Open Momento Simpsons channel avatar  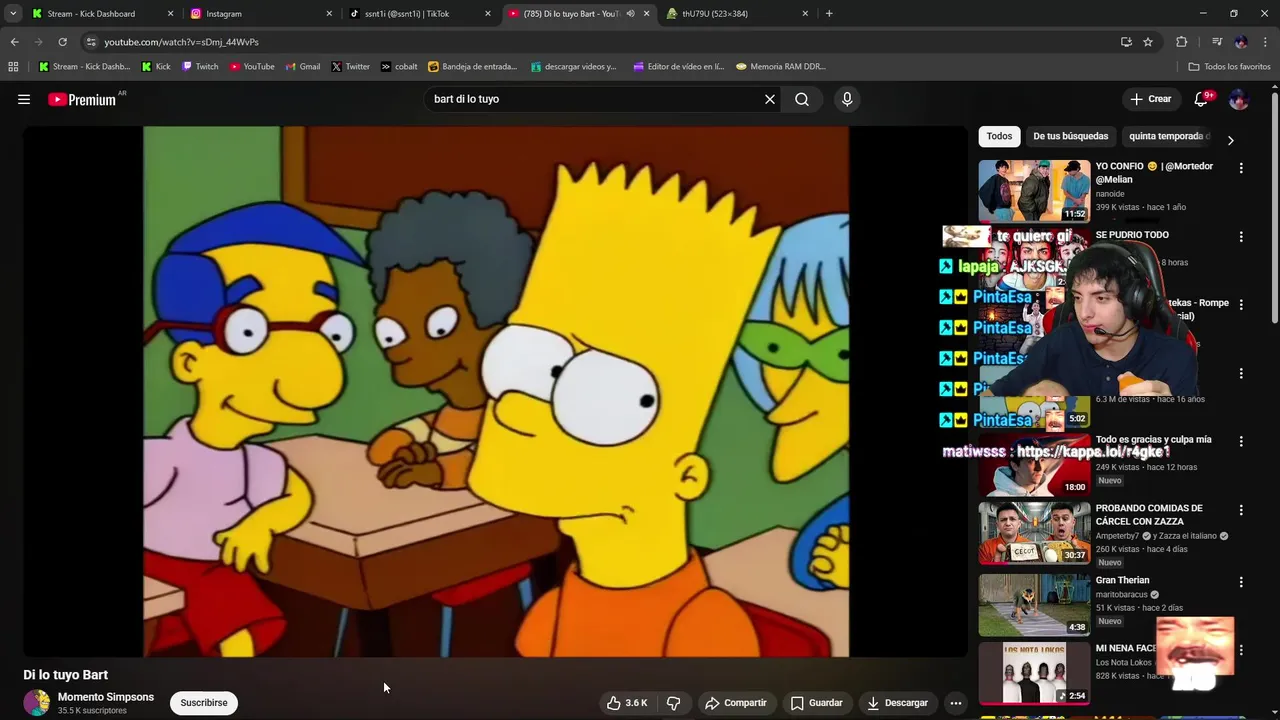[37, 703]
